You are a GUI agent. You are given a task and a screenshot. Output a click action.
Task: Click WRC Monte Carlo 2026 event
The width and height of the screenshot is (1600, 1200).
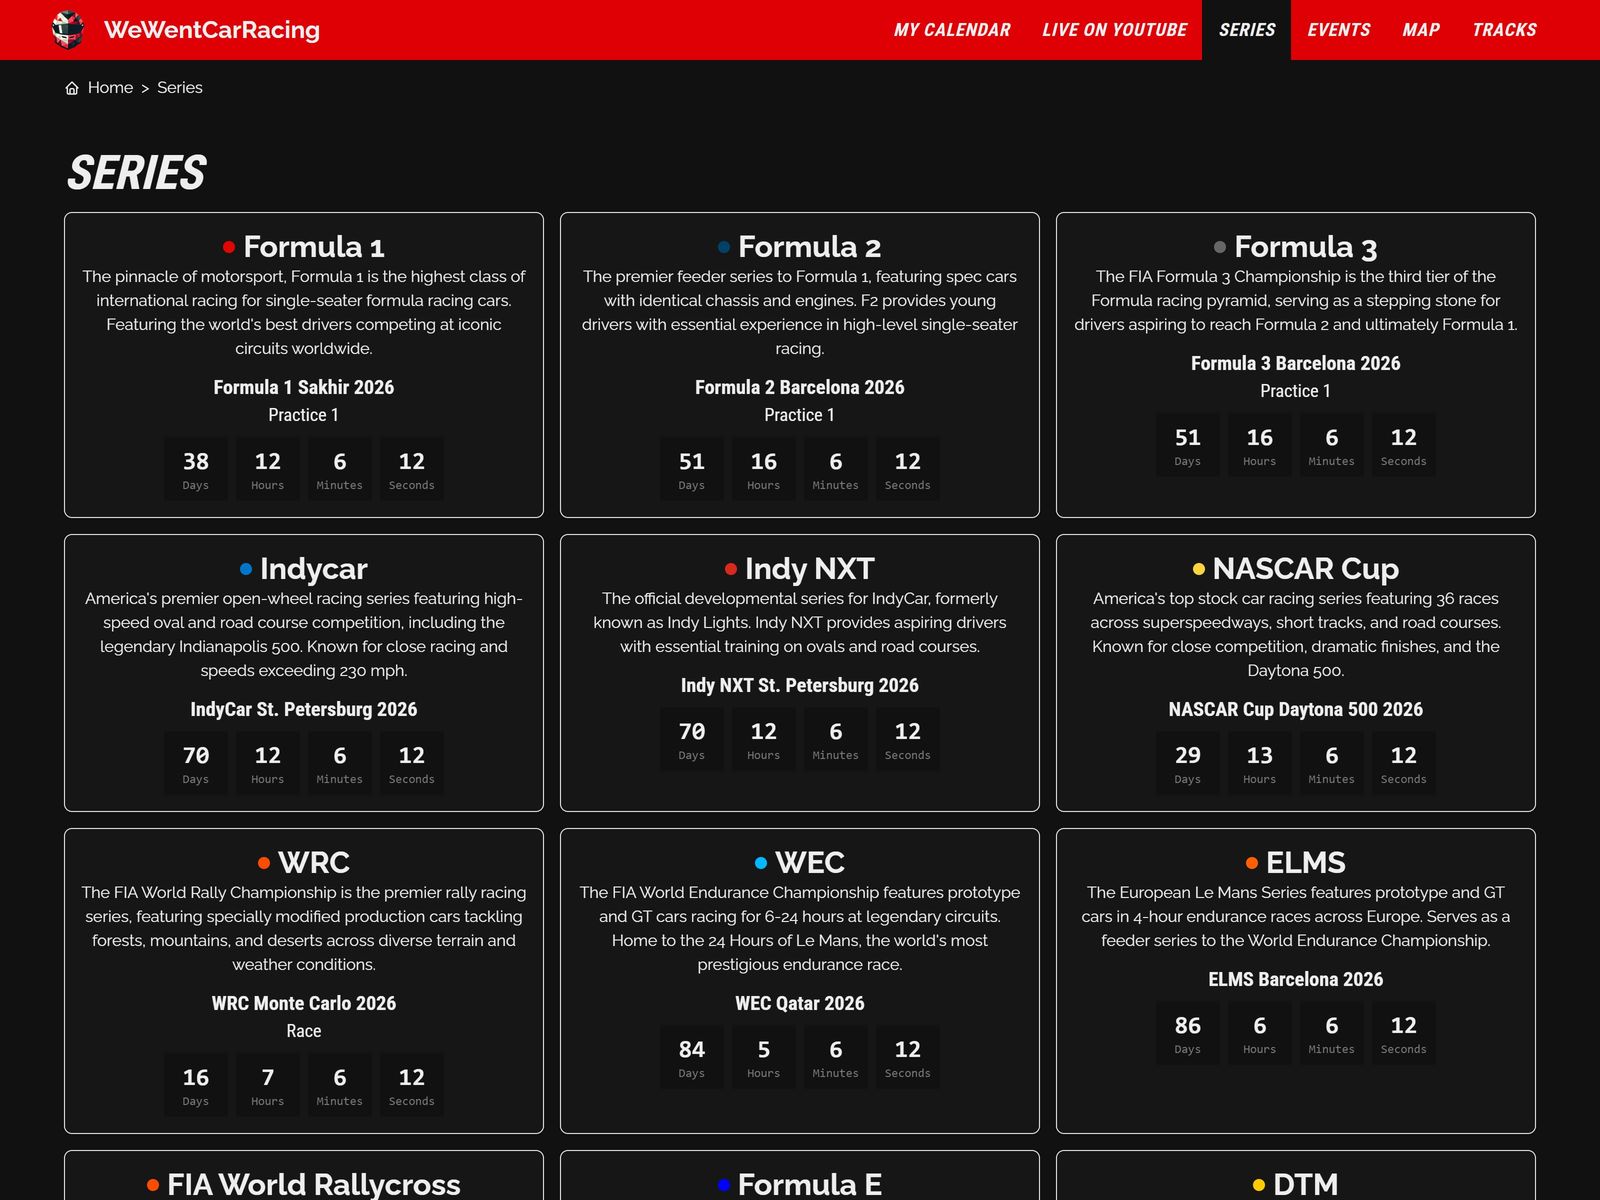click(304, 1004)
